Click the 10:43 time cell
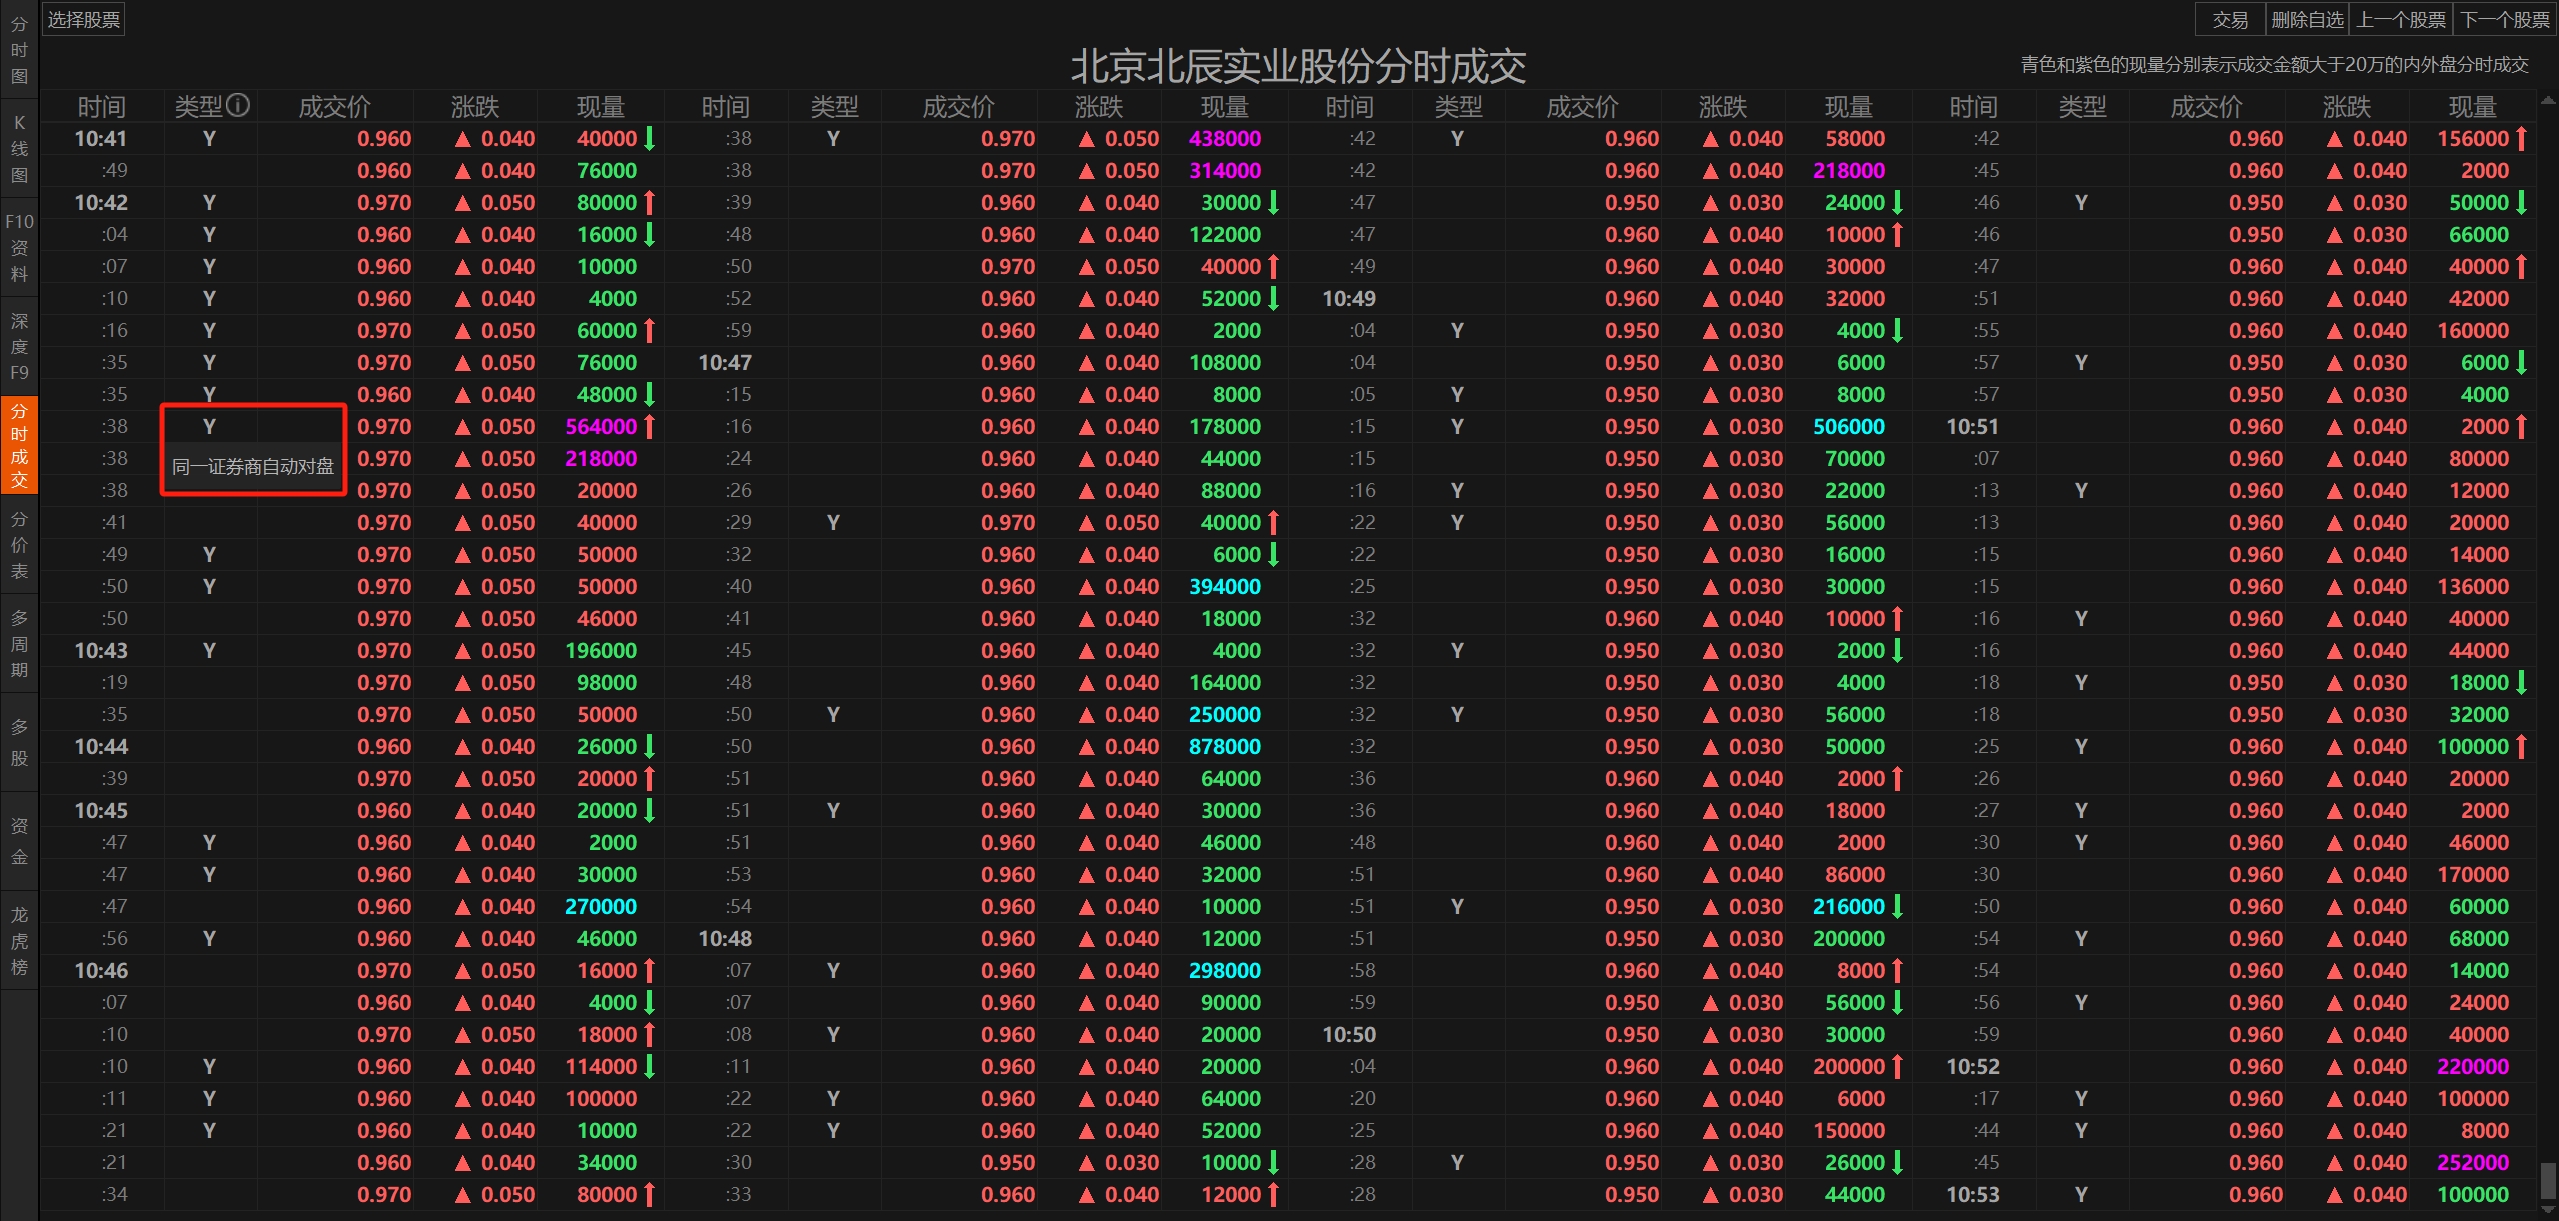 101,650
